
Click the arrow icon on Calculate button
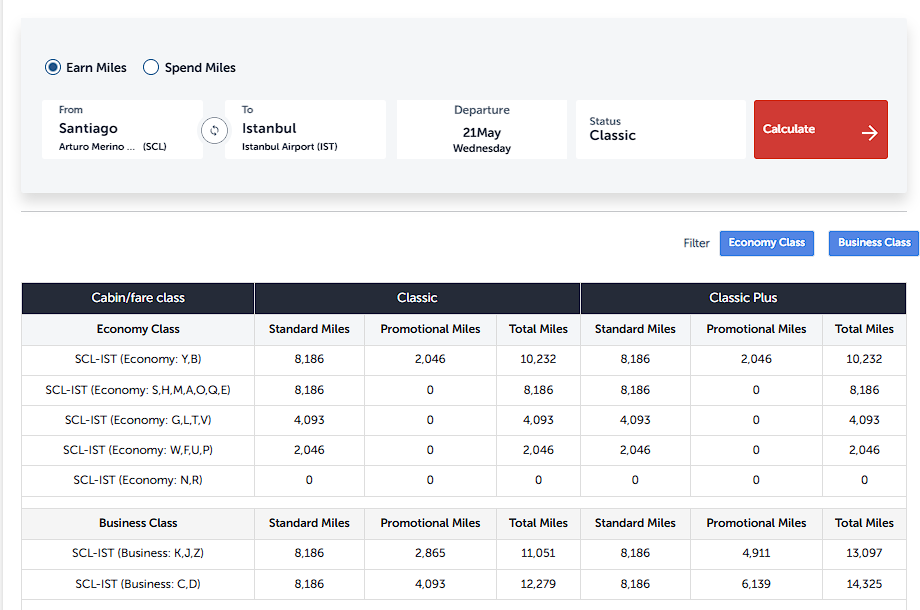tap(869, 132)
